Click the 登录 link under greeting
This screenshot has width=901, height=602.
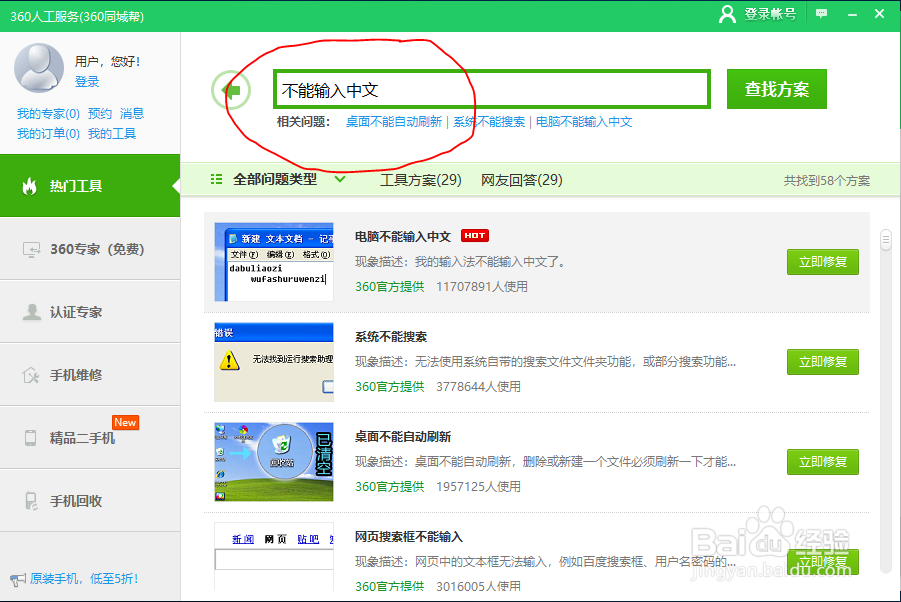(87, 82)
